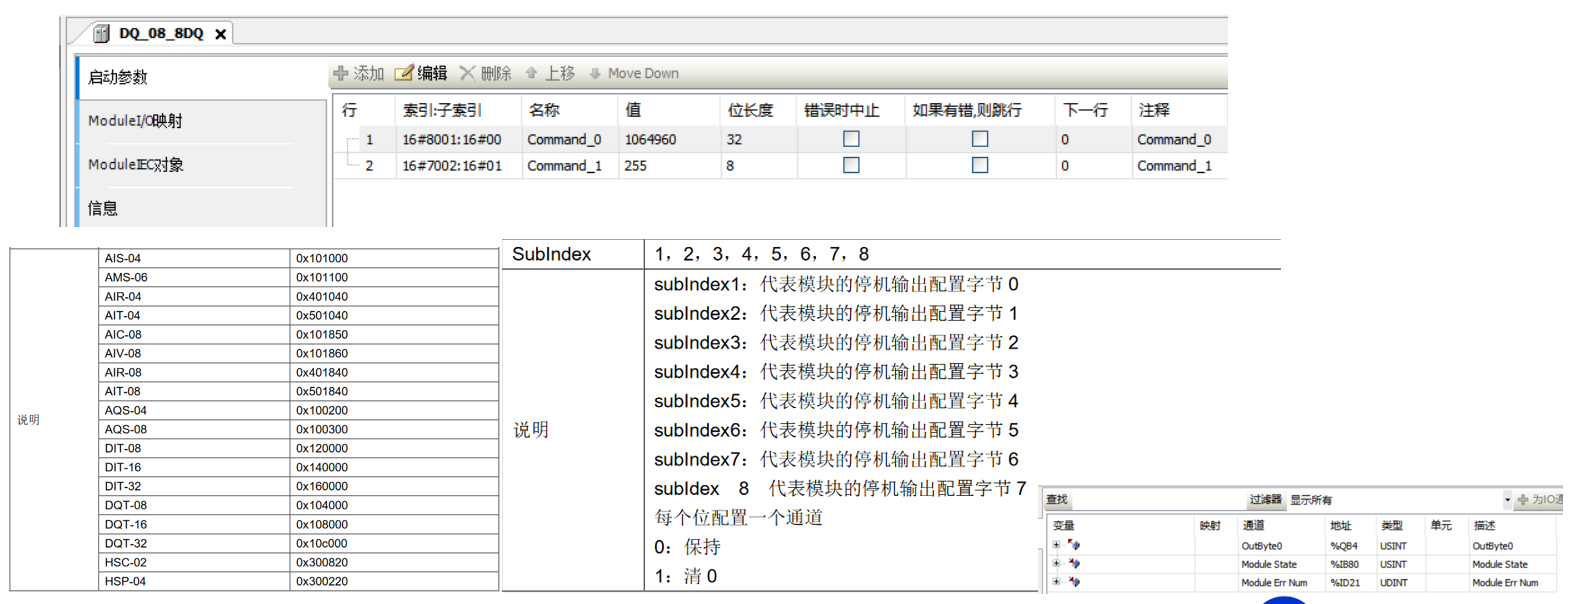Click the 删除 X icon
This screenshot has width=1574, height=604.
[467, 73]
